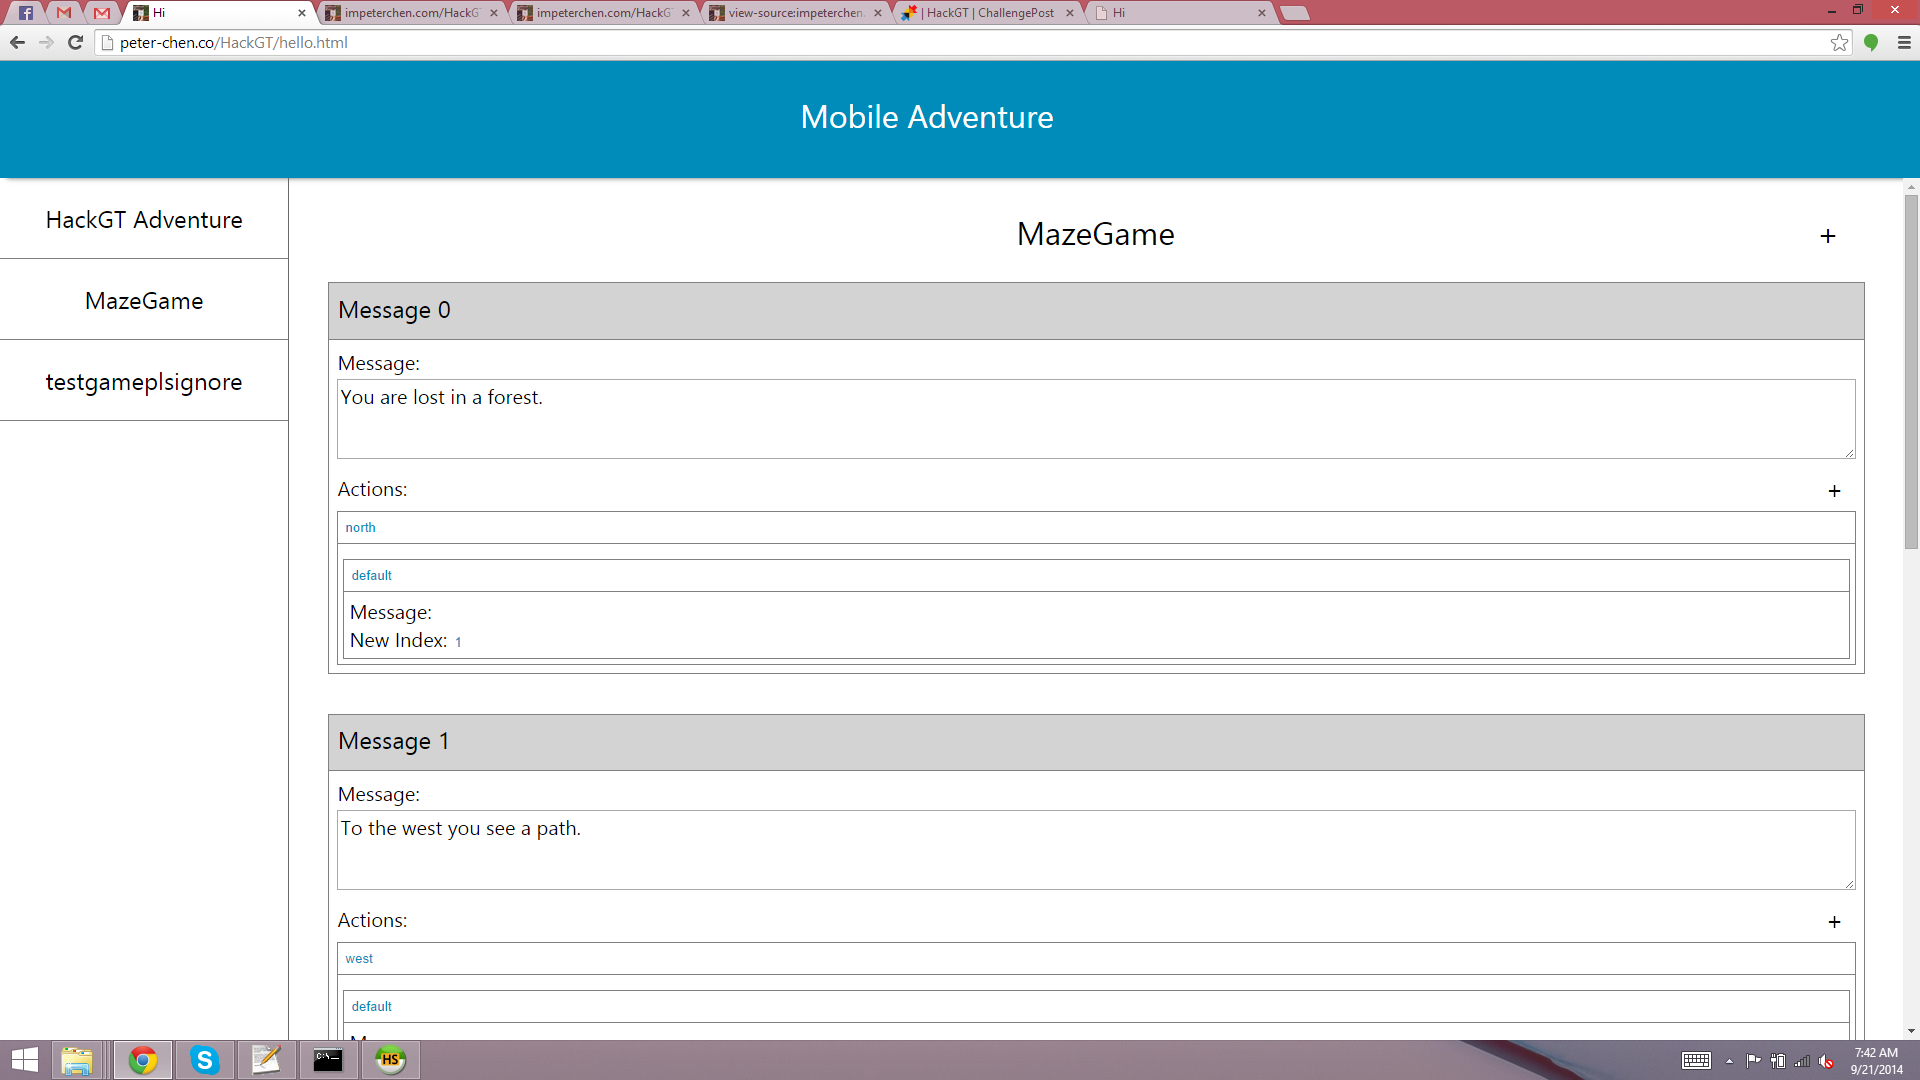Click the browser reload icon
The width and height of the screenshot is (1920, 1080).
(75, 42)
